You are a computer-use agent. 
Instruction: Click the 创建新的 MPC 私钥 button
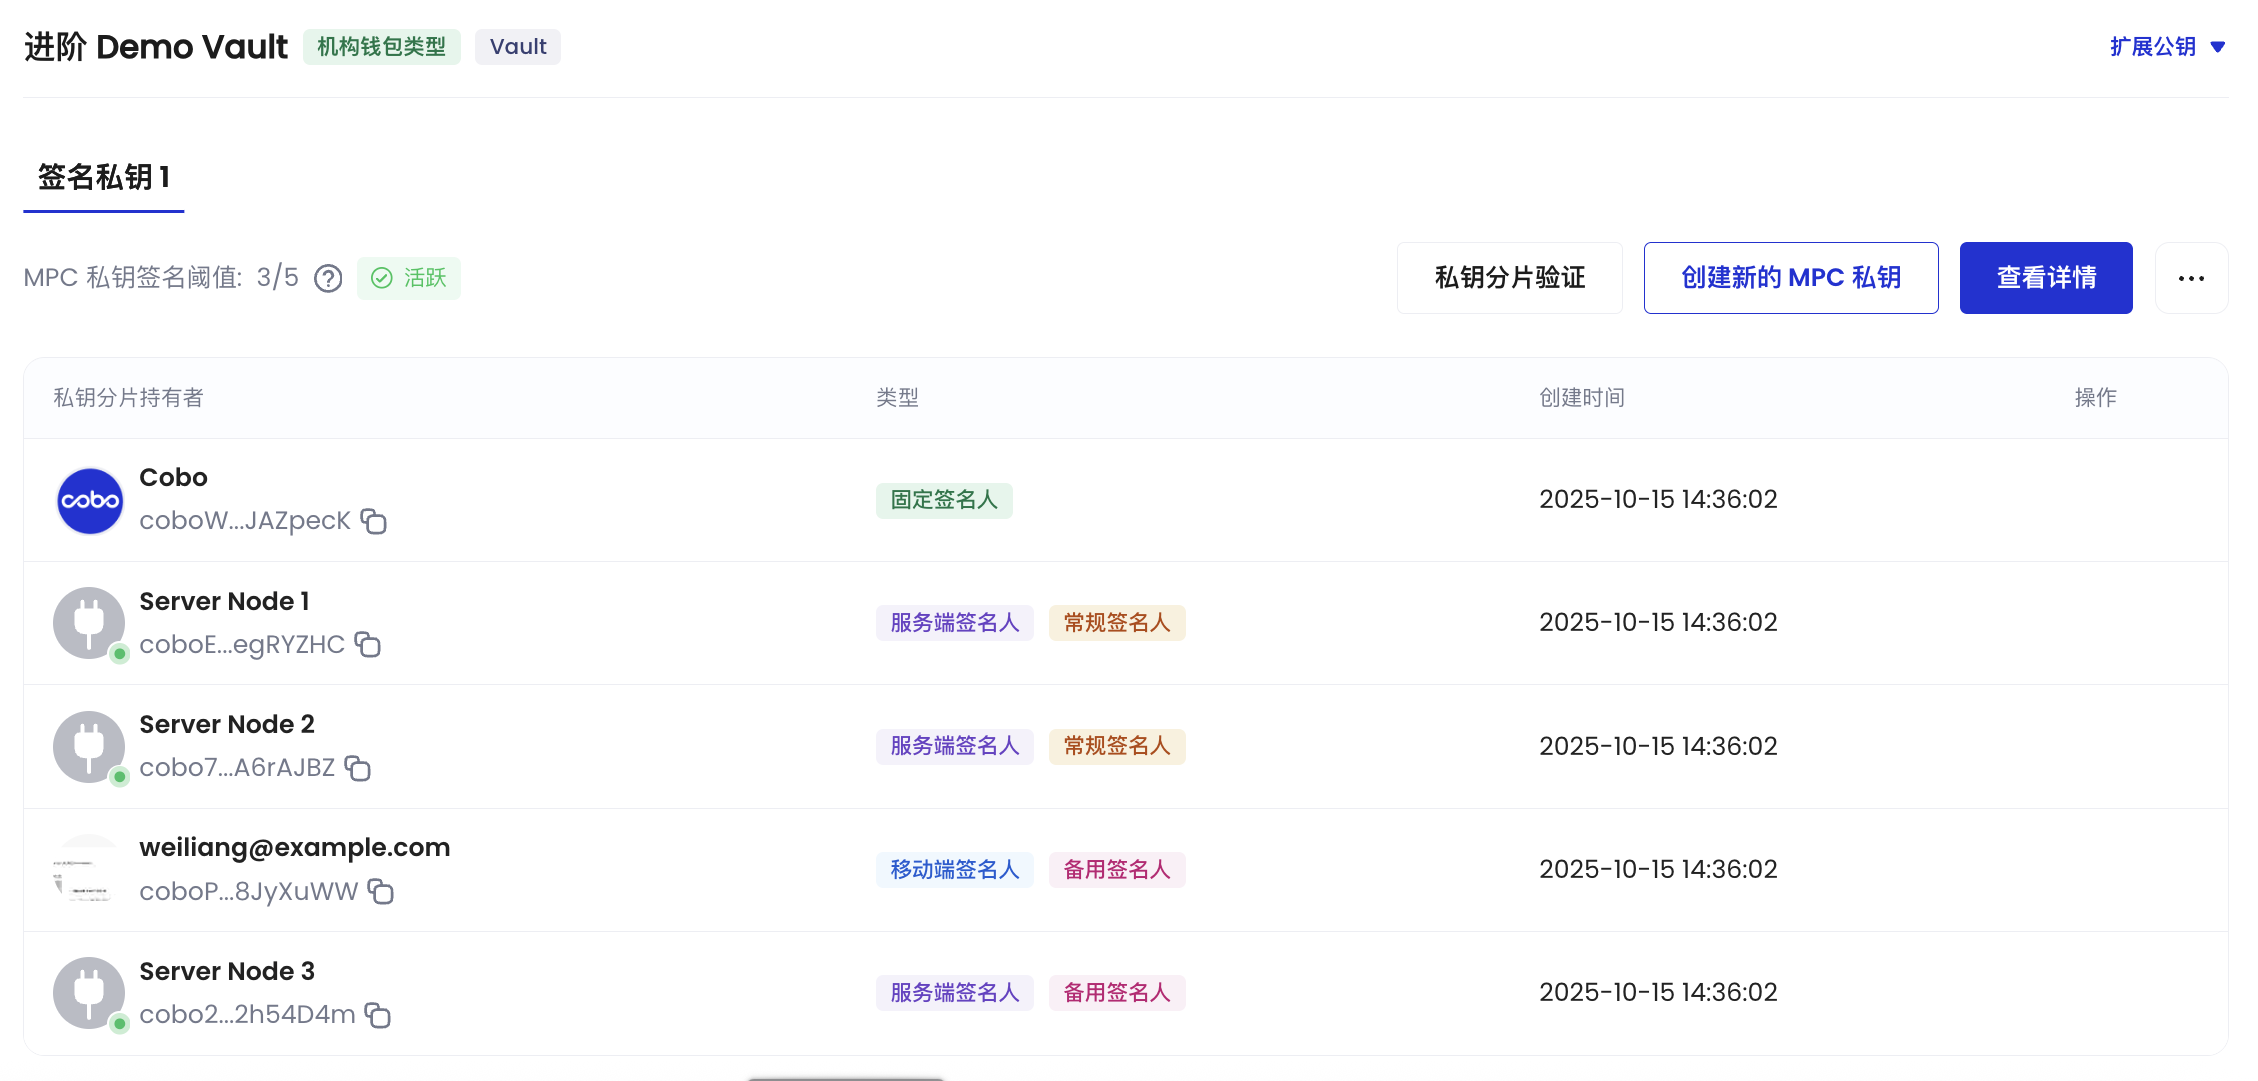(x=1790, y=278)
